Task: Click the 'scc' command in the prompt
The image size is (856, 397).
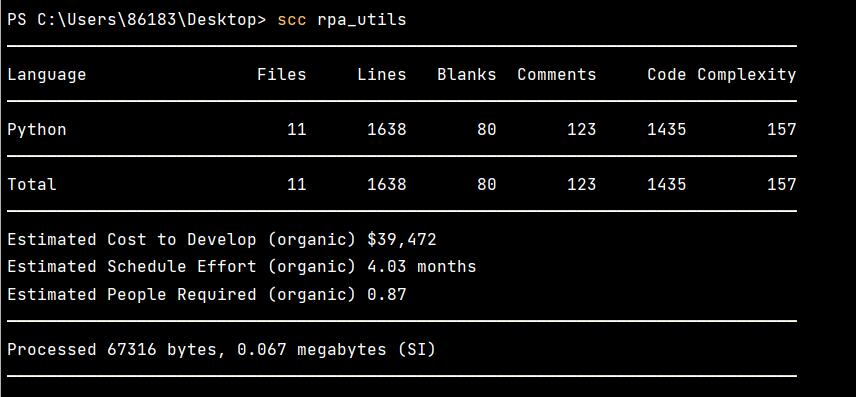Action: tap(292, 20)
